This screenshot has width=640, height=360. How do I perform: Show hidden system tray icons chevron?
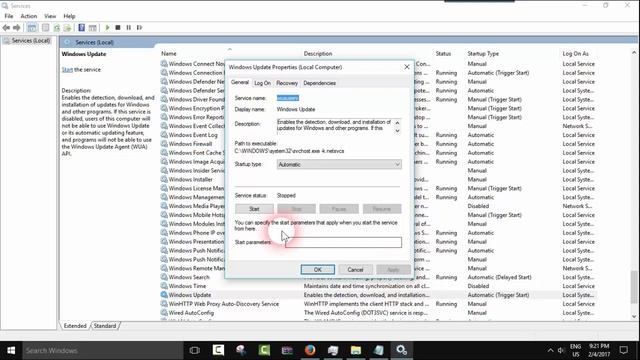[x=550, y=350]
